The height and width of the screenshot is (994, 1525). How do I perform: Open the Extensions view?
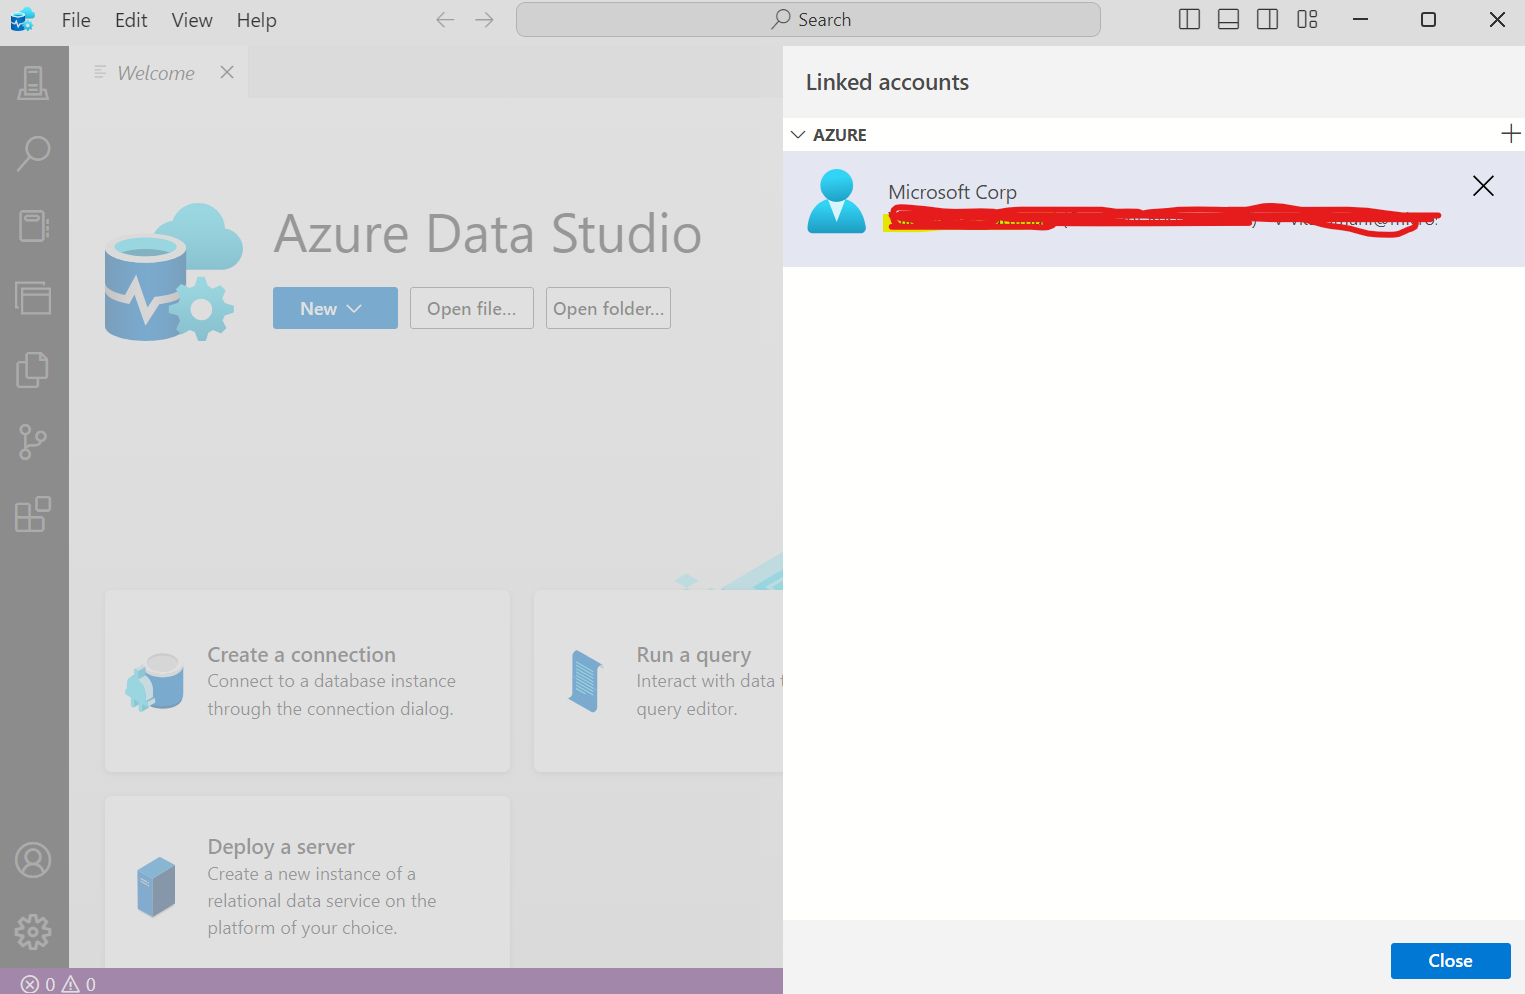pyautogui.click(x=33, y=514)
